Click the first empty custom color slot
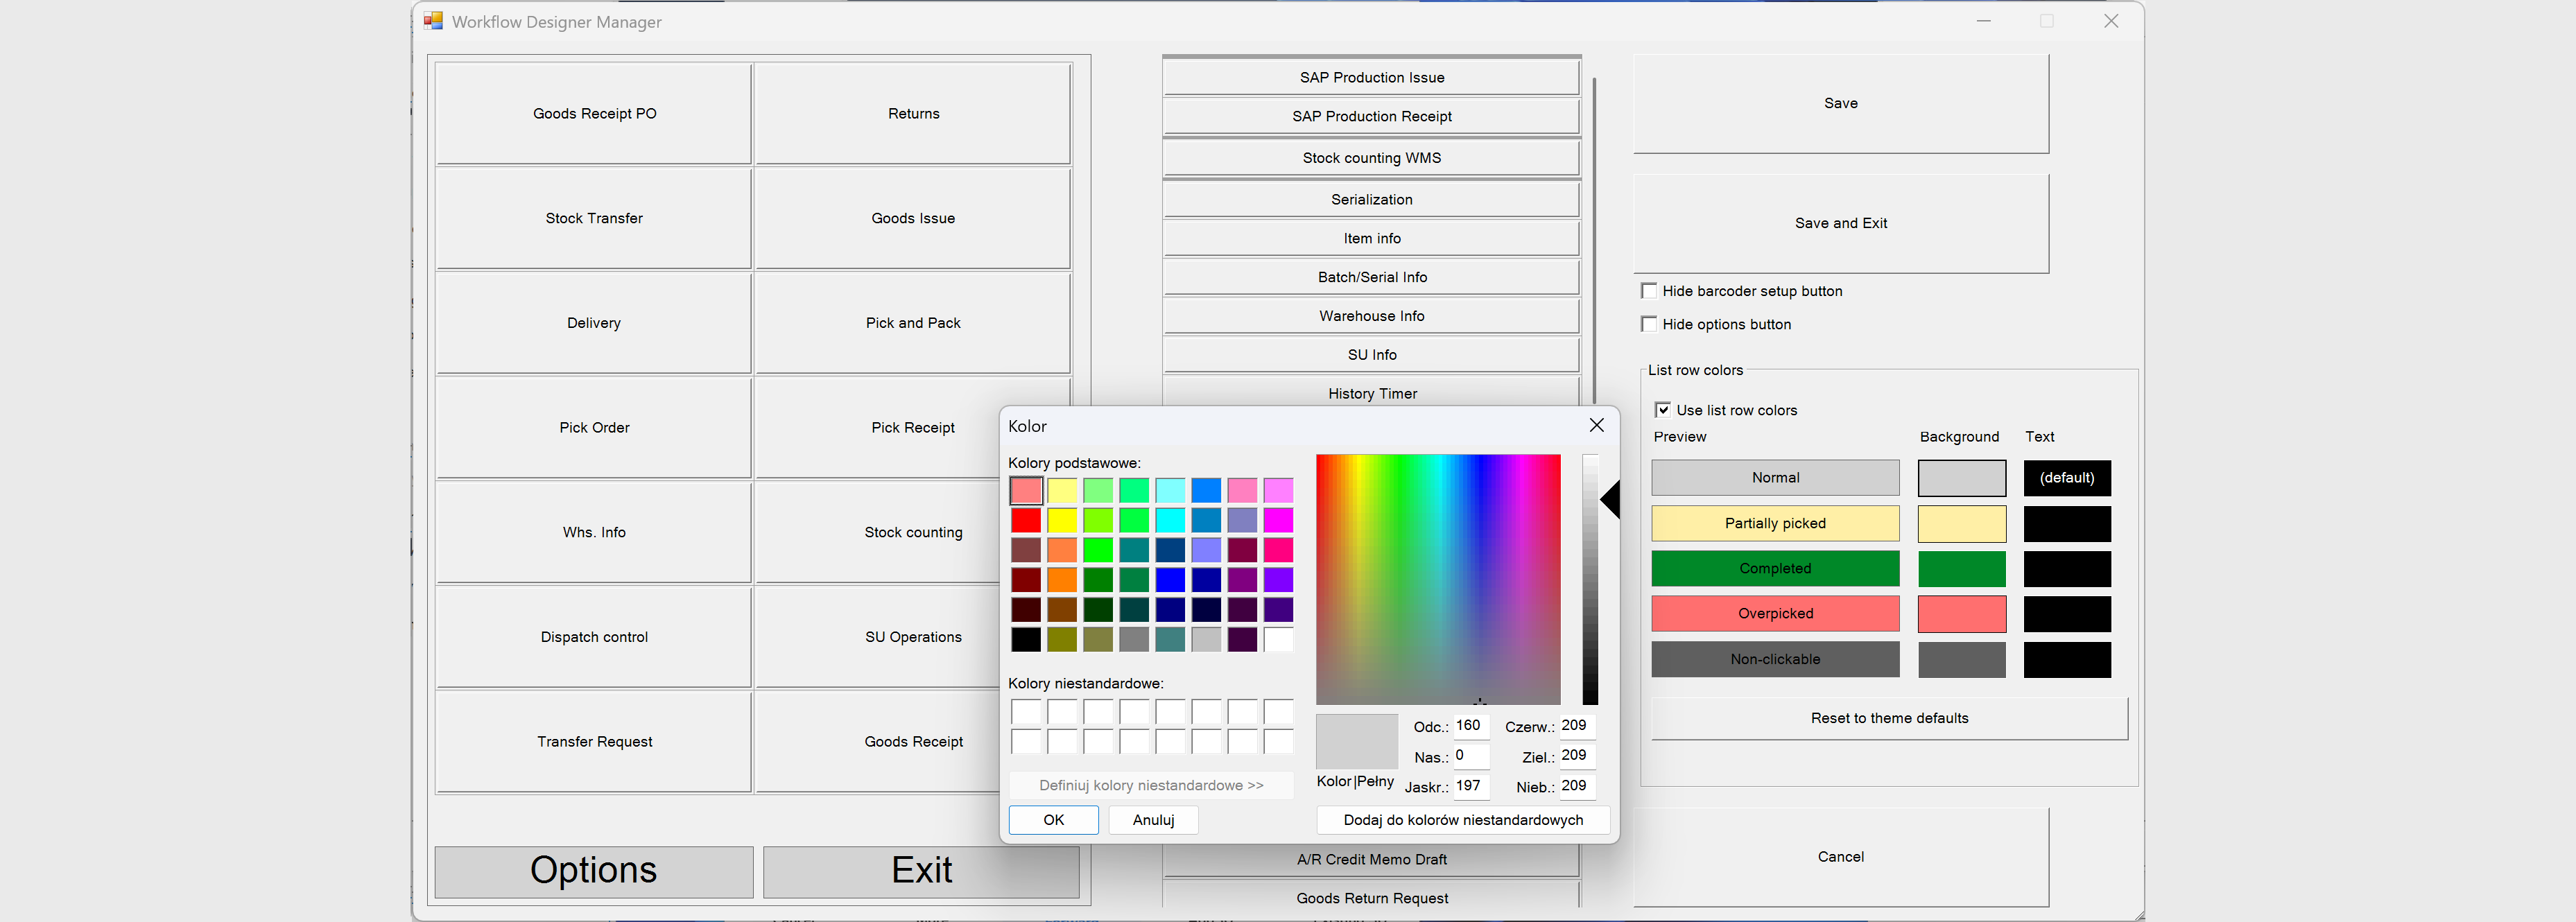This screenshot has height=922, width=2576. click(x=1026, y=712)
